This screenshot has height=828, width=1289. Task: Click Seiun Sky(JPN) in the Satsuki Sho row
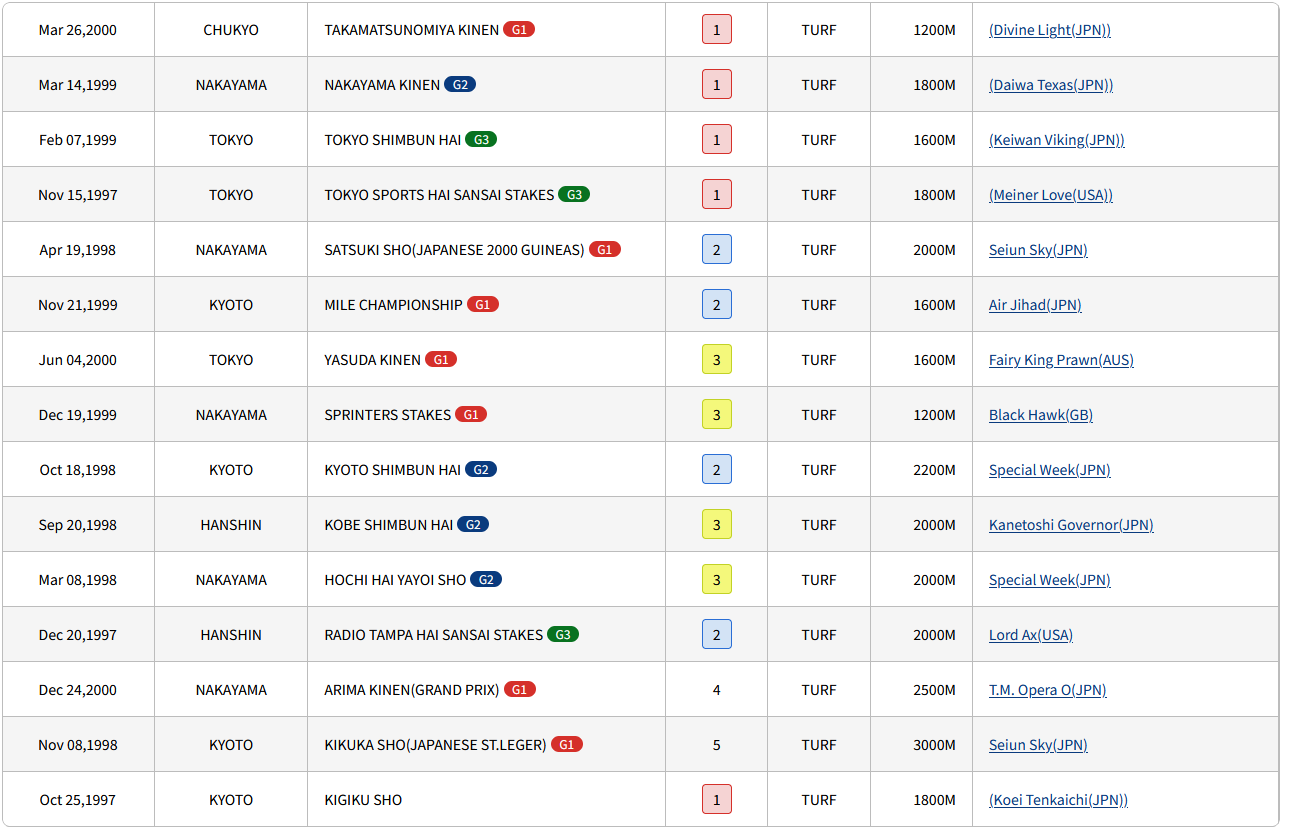pos(1038,250)
